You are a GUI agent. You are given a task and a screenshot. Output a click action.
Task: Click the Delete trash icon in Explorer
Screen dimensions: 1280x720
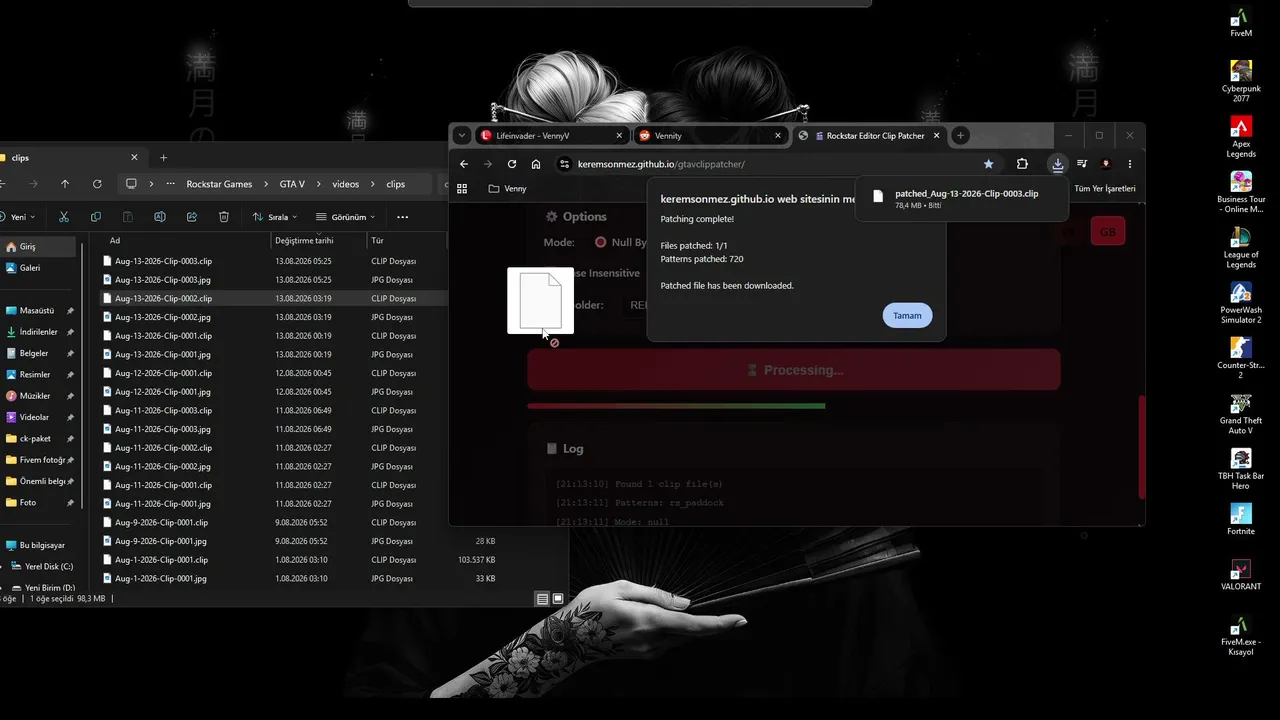click(224, 217)
